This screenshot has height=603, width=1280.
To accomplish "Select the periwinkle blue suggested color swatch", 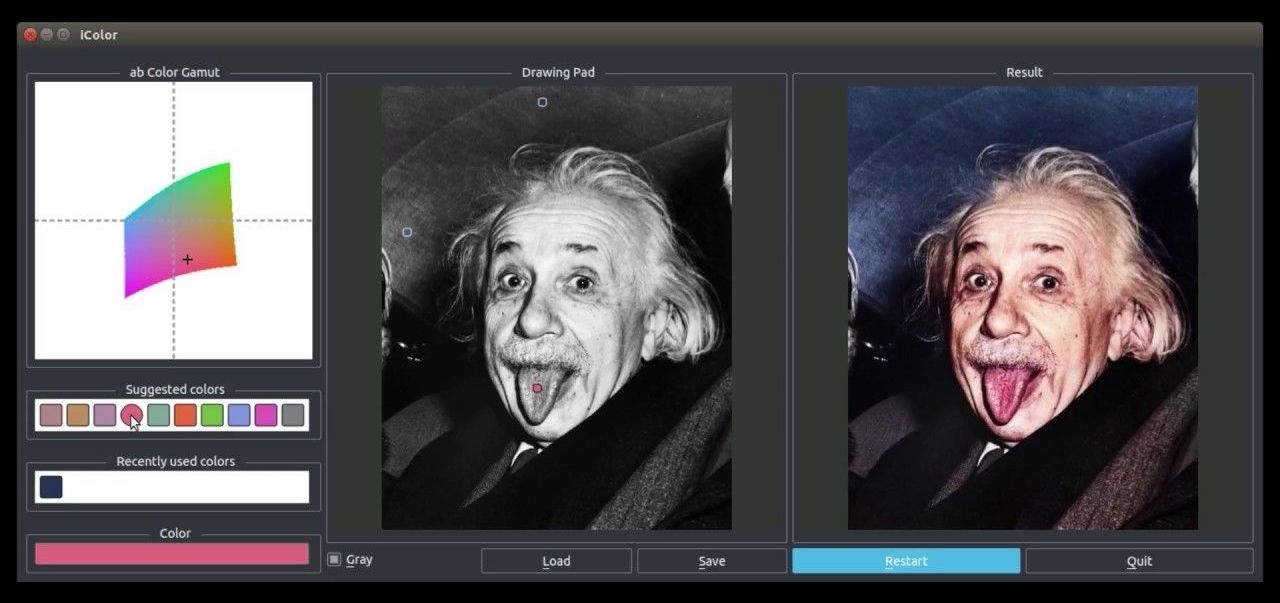I will [239, 415].
